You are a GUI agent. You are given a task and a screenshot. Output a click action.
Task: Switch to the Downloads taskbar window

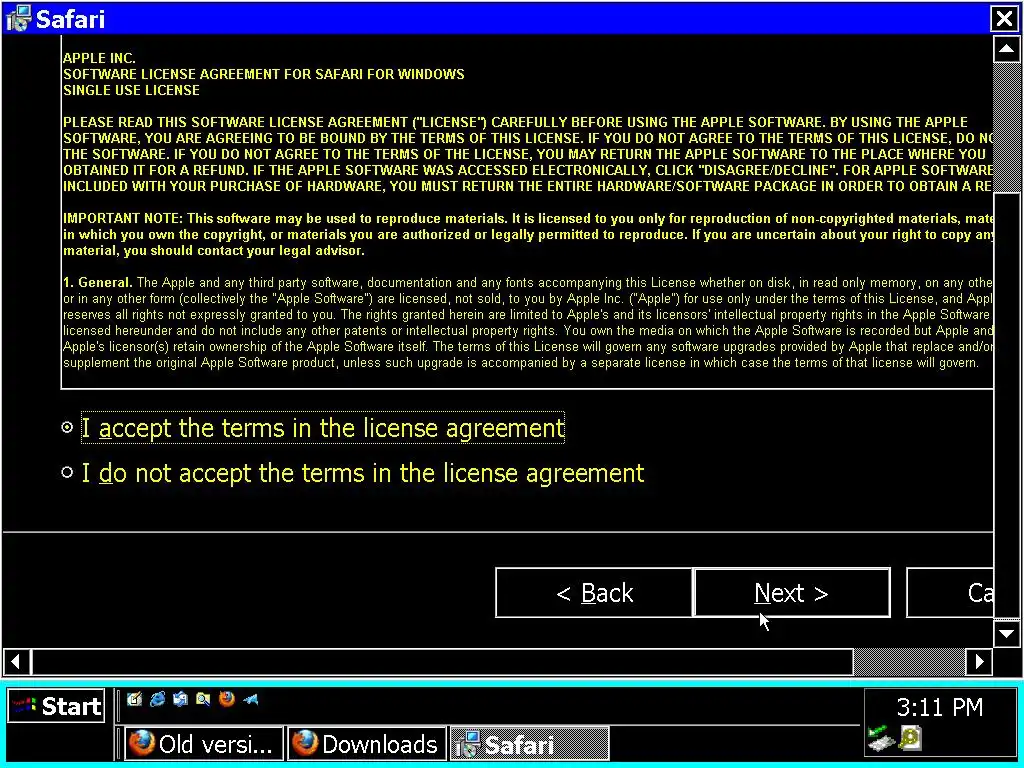pyautogui.click(x=367, y=744)
